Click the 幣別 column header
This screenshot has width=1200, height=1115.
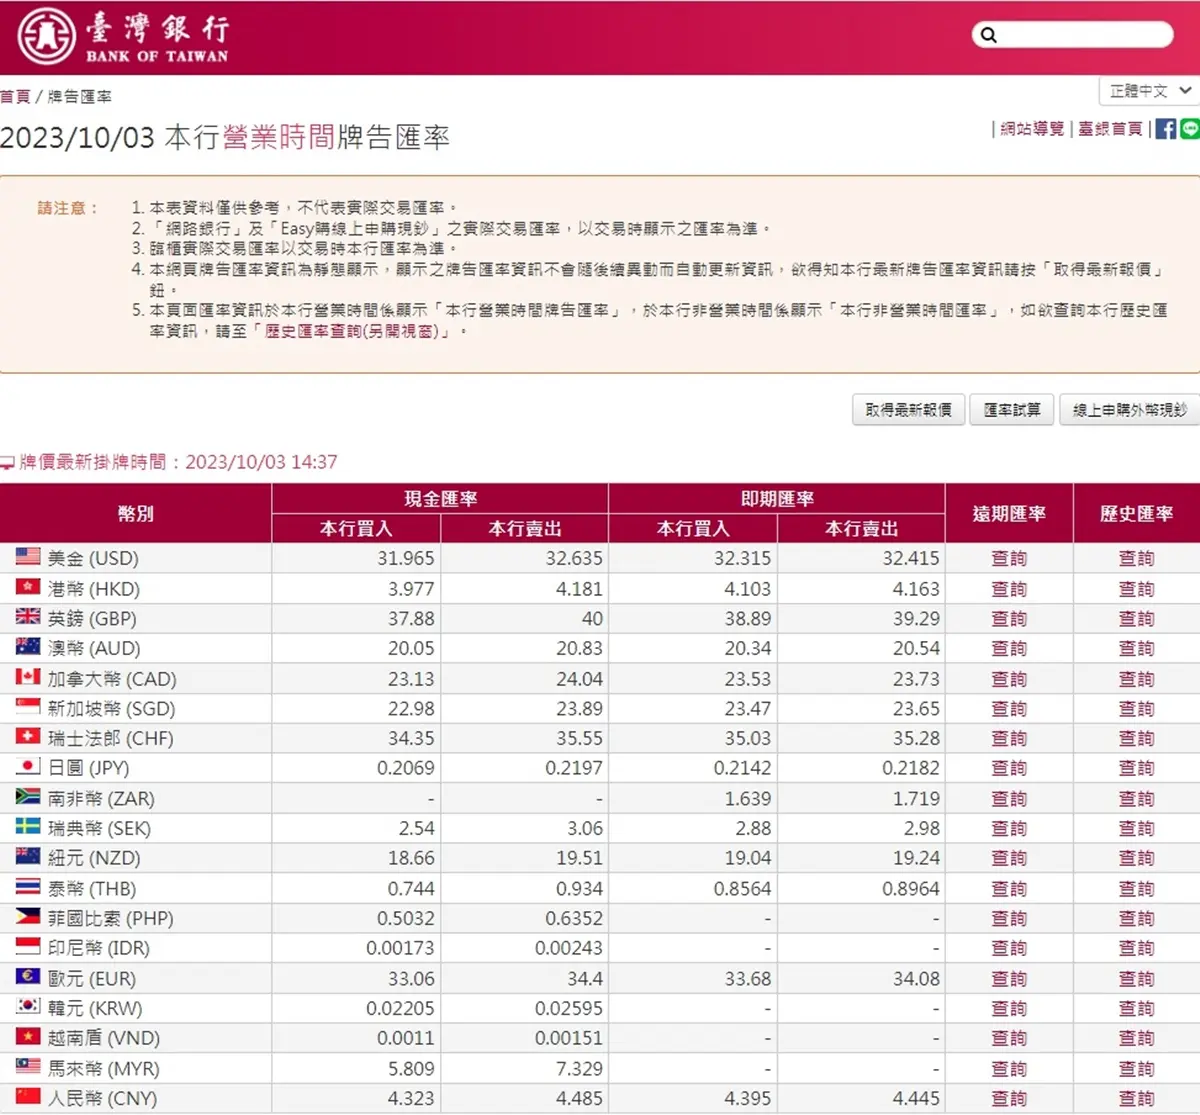tap(136, 514)
